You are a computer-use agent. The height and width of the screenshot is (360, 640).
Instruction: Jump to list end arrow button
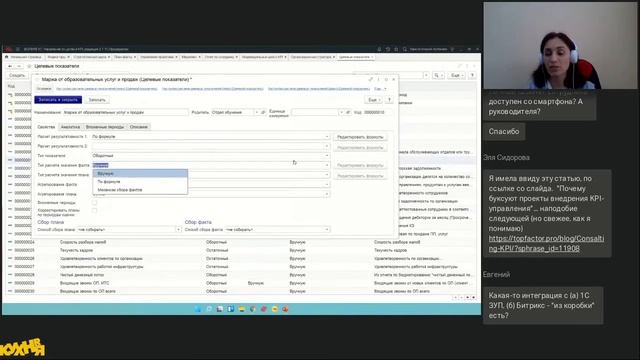[473, 298]
